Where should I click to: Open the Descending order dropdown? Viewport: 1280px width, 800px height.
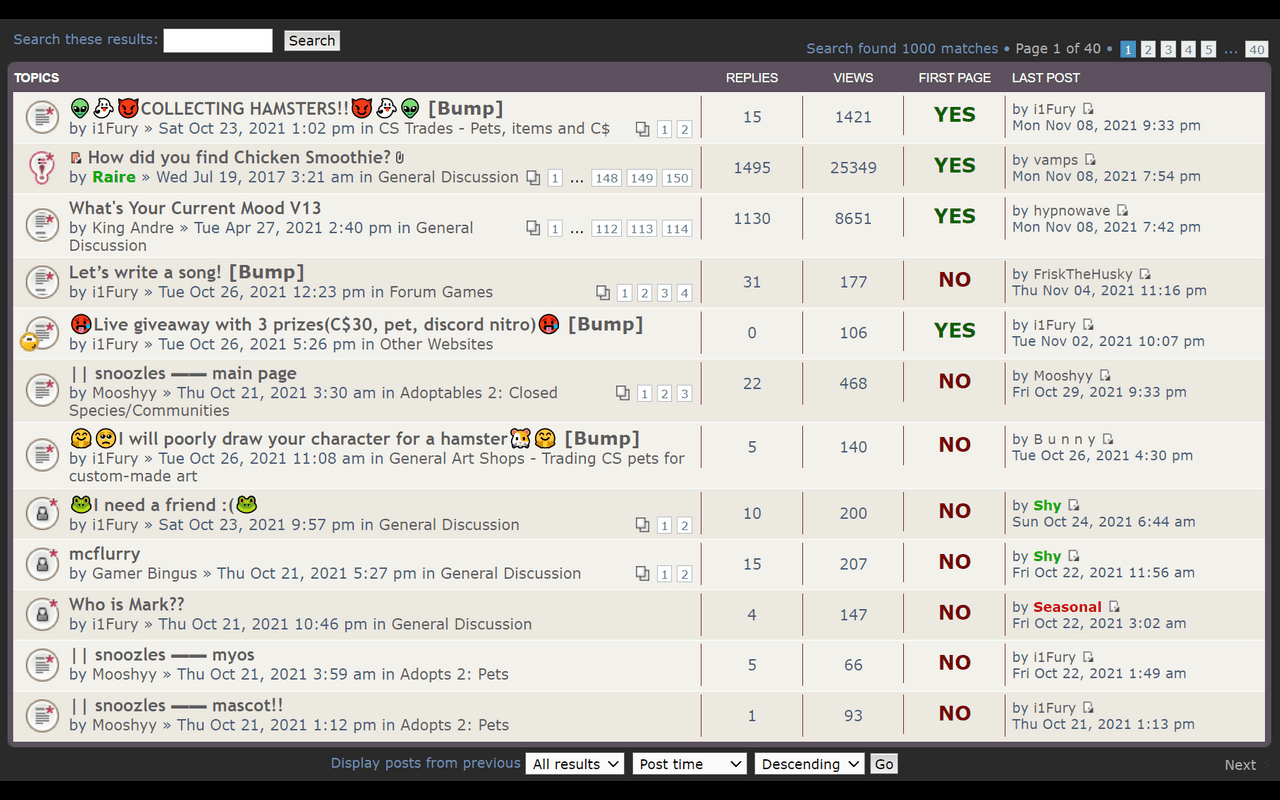tap(809, 764)
